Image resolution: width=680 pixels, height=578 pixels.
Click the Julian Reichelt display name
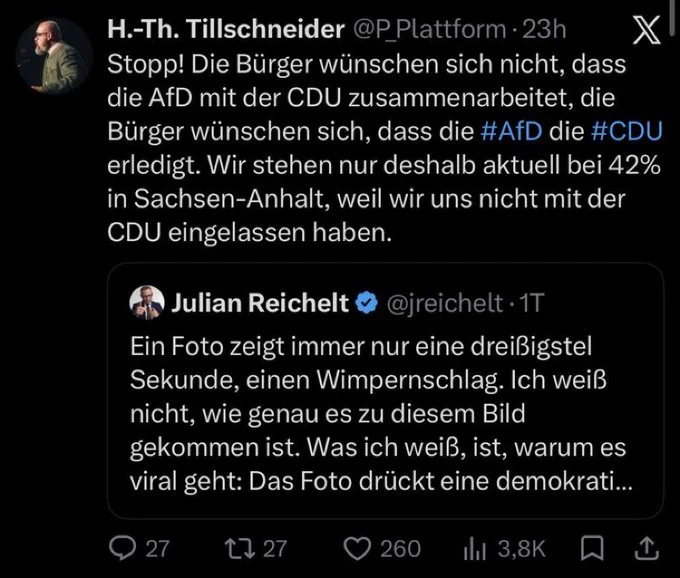click(x=260, y=302)
